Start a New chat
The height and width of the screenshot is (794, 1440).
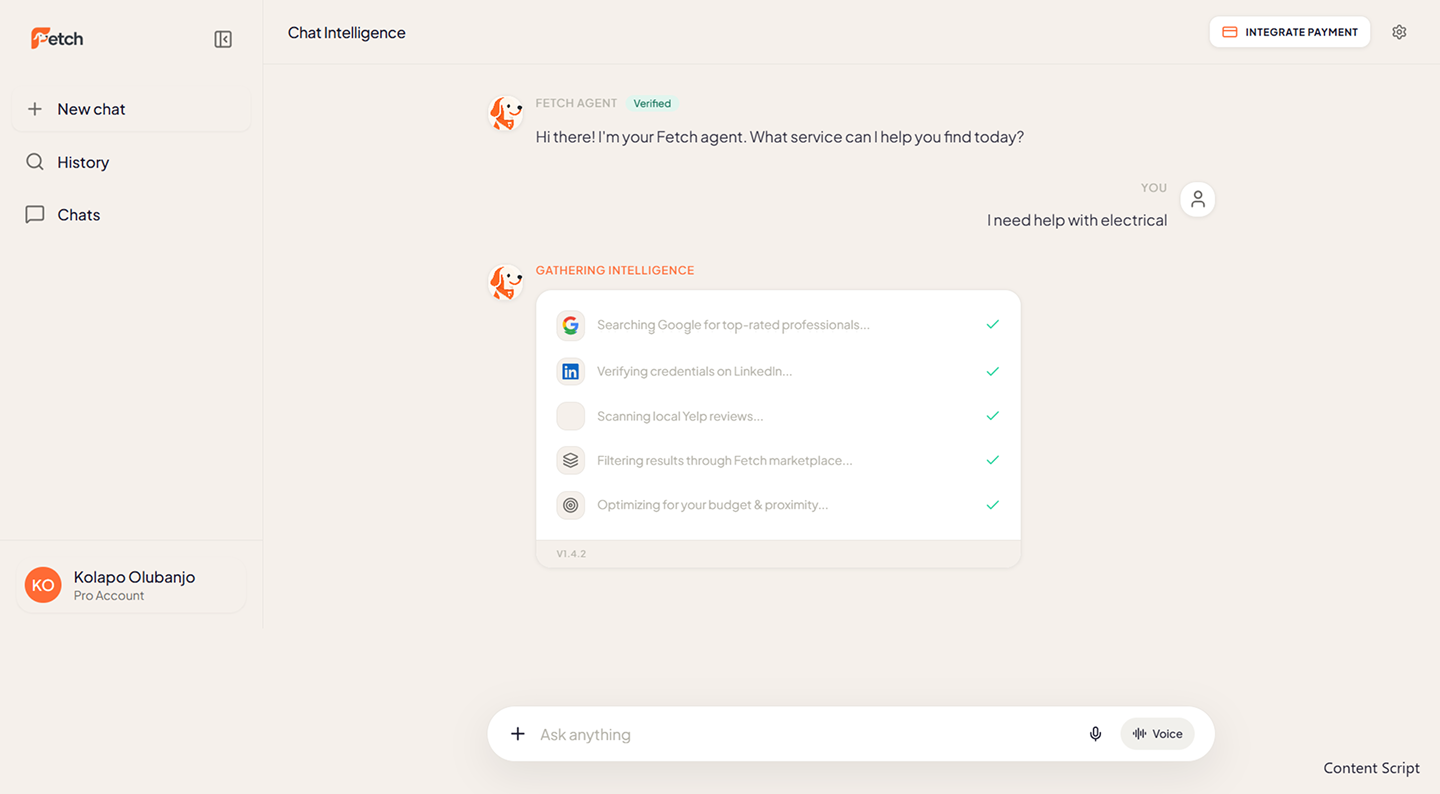[131, 109]
